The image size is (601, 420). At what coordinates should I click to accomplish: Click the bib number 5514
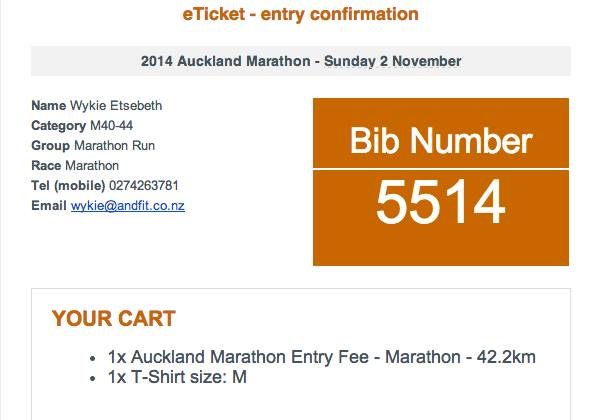[441, 205]
